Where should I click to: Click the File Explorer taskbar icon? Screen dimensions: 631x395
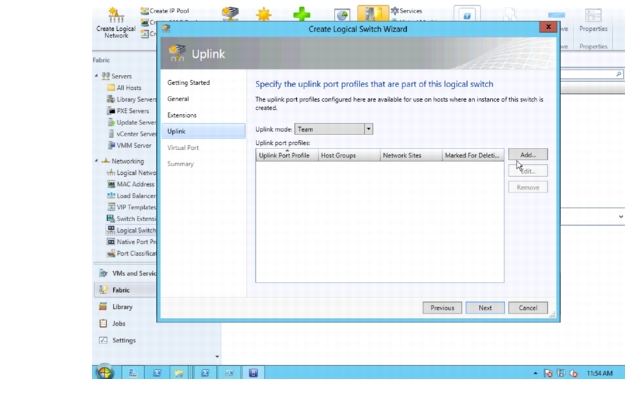179,373
